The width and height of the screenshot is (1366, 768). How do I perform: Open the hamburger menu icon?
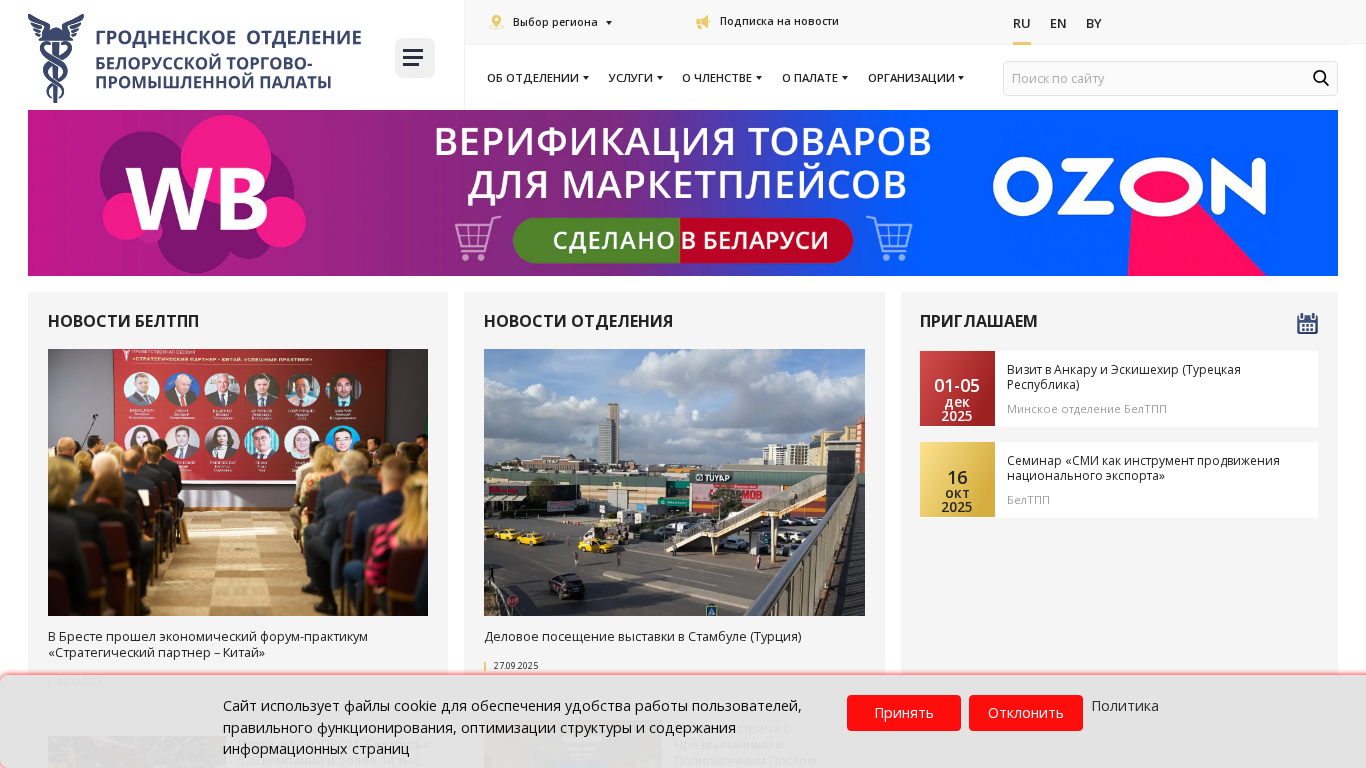tap(414, 58)
